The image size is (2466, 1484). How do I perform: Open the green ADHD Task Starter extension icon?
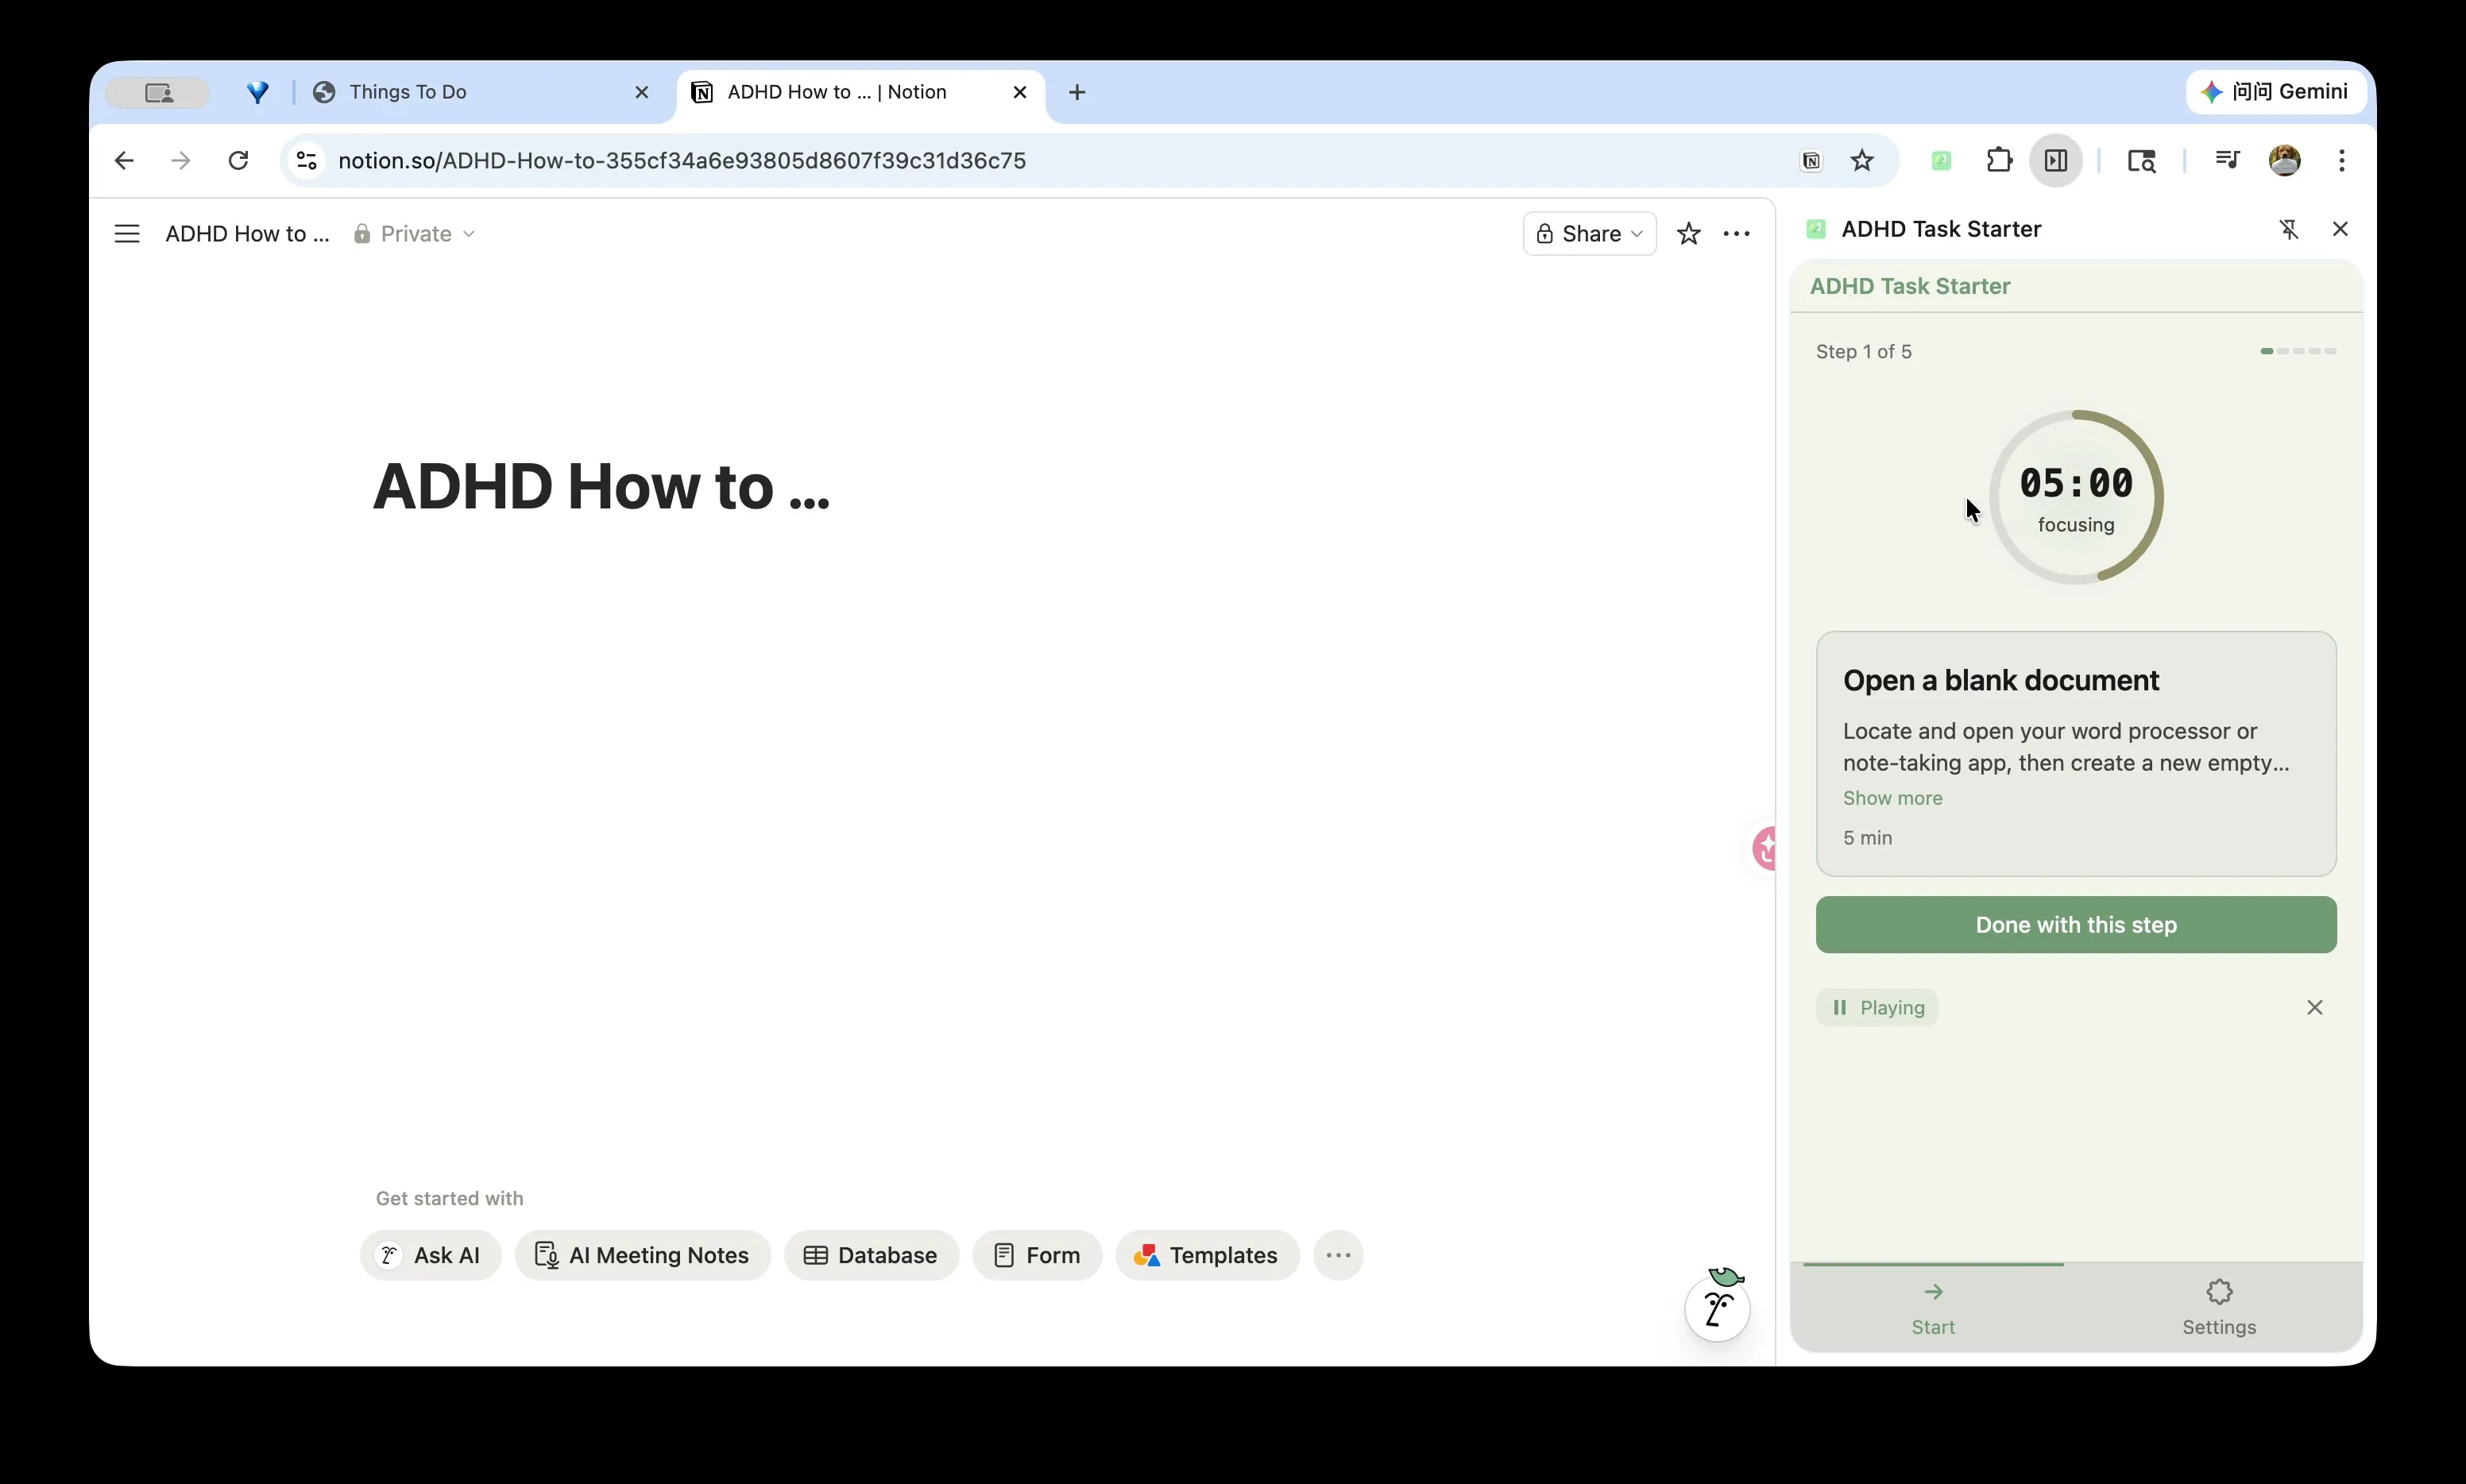[x=1940, y=161]
